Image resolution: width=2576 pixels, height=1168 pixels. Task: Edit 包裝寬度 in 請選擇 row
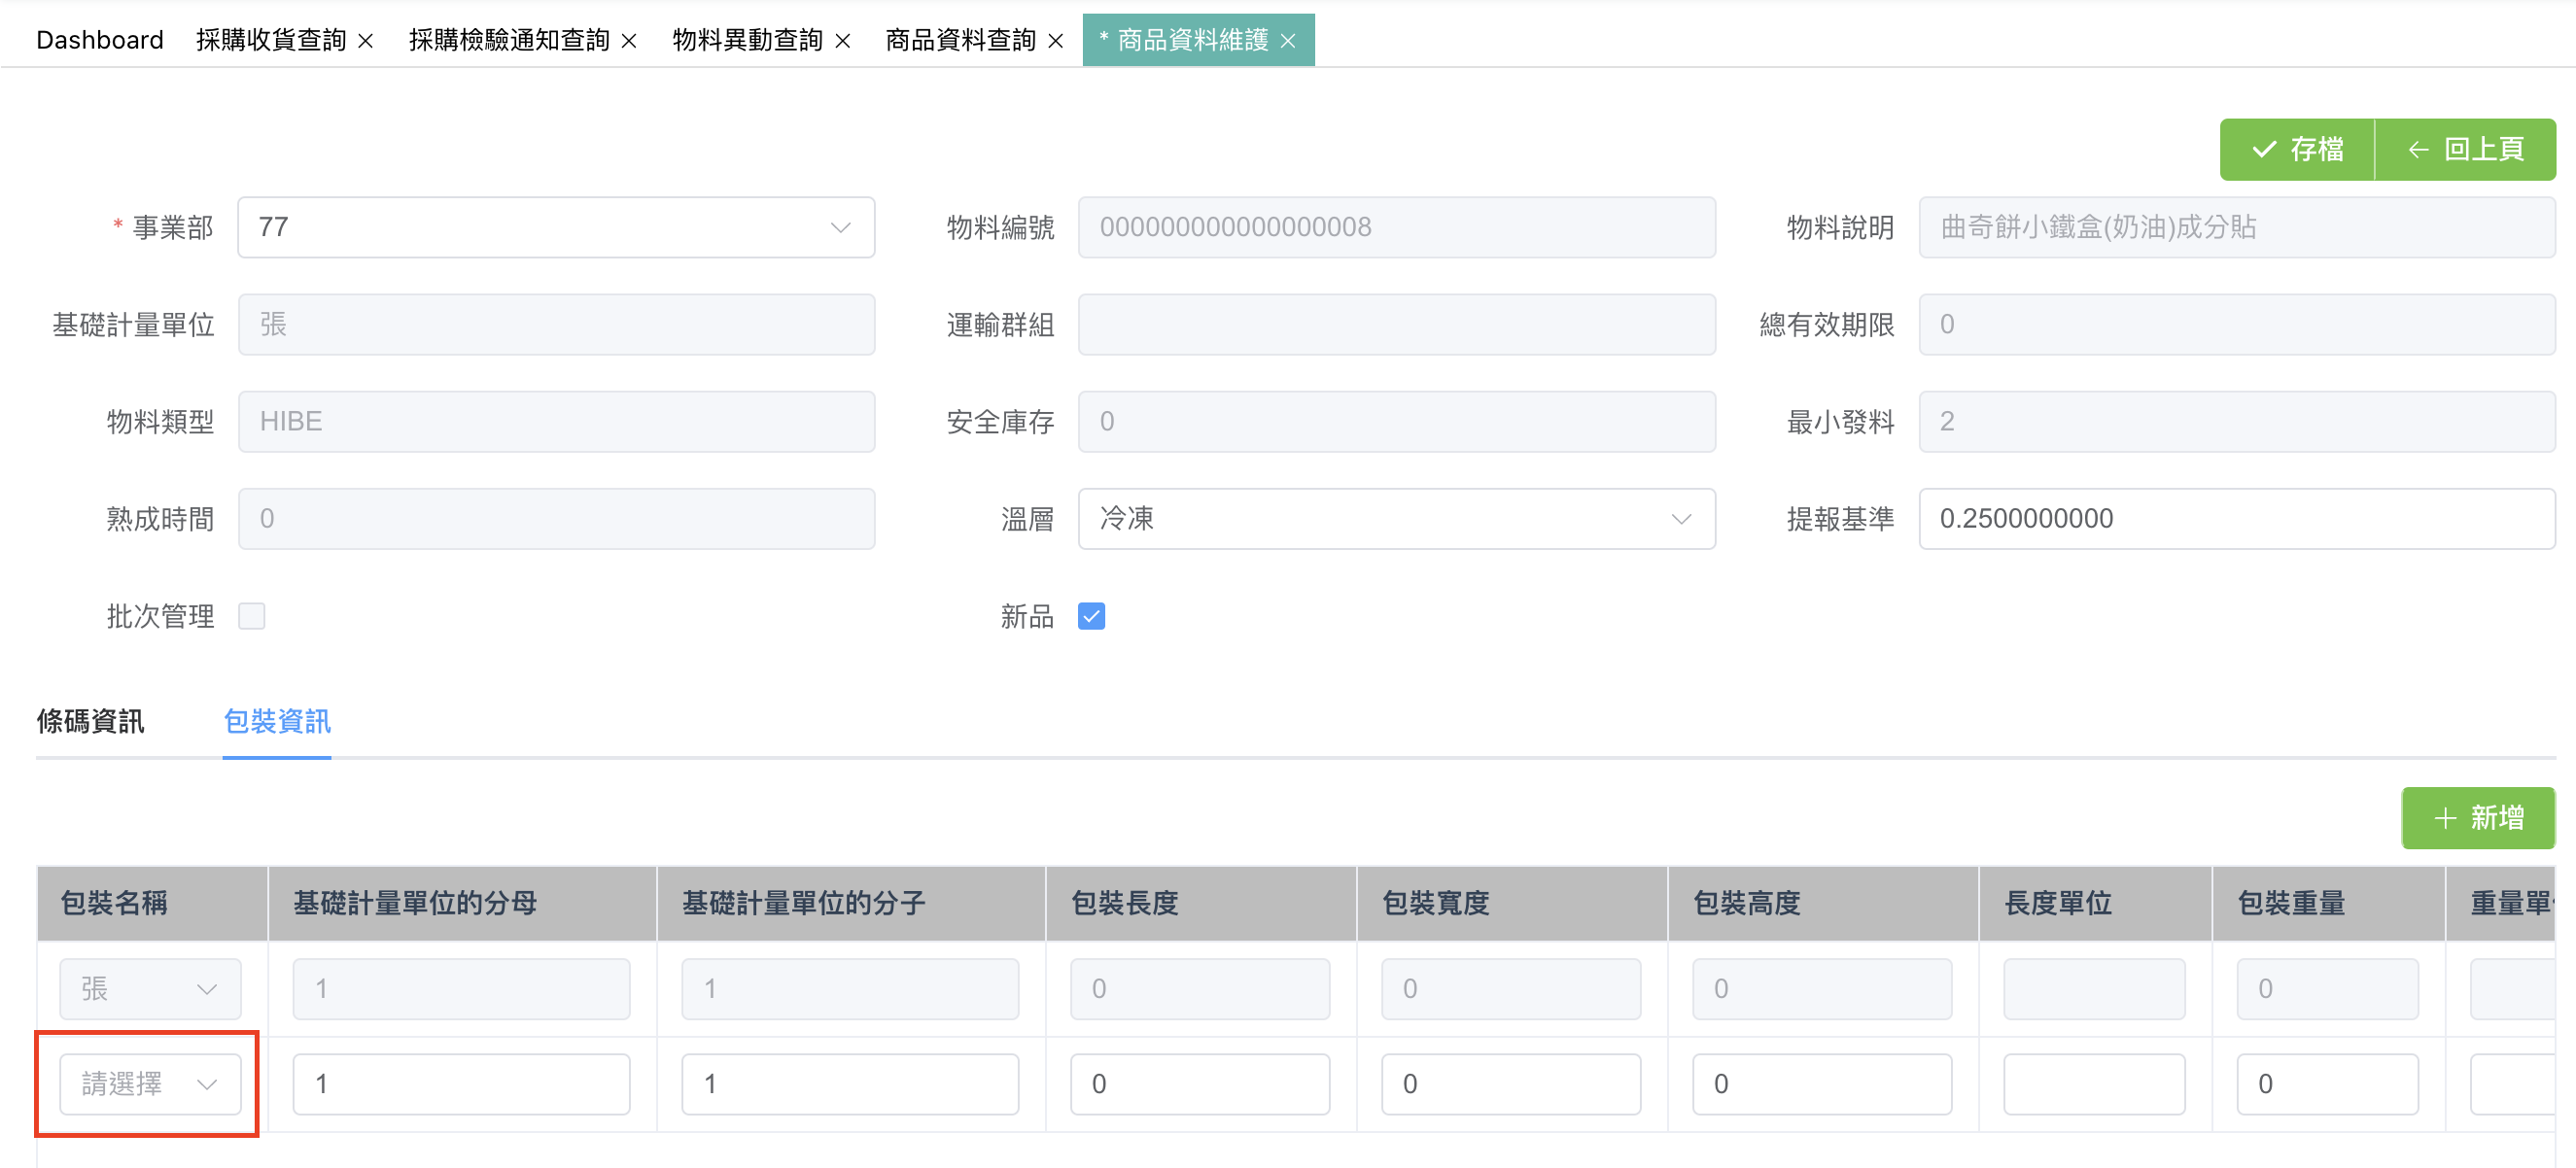tap(1511, 1084)
